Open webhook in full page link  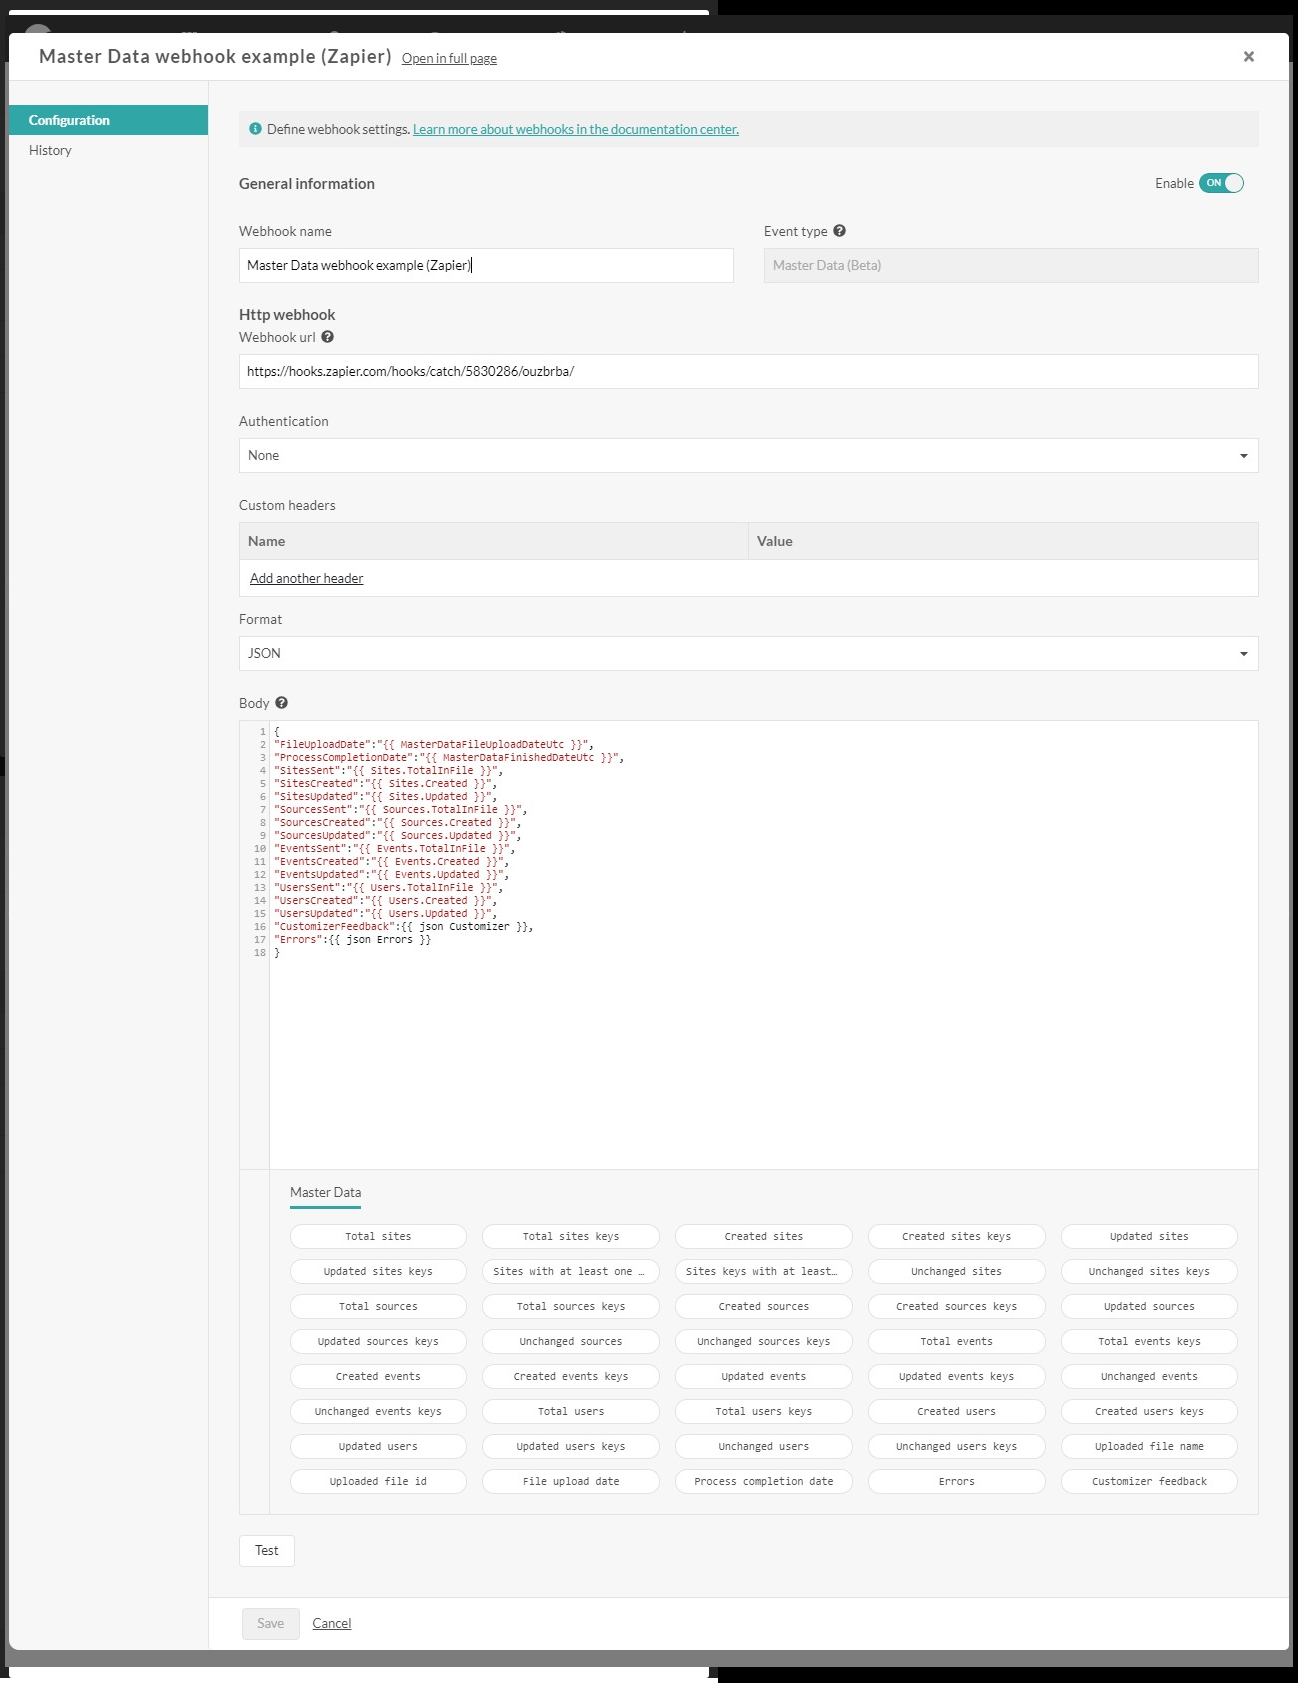coord(449,59)
